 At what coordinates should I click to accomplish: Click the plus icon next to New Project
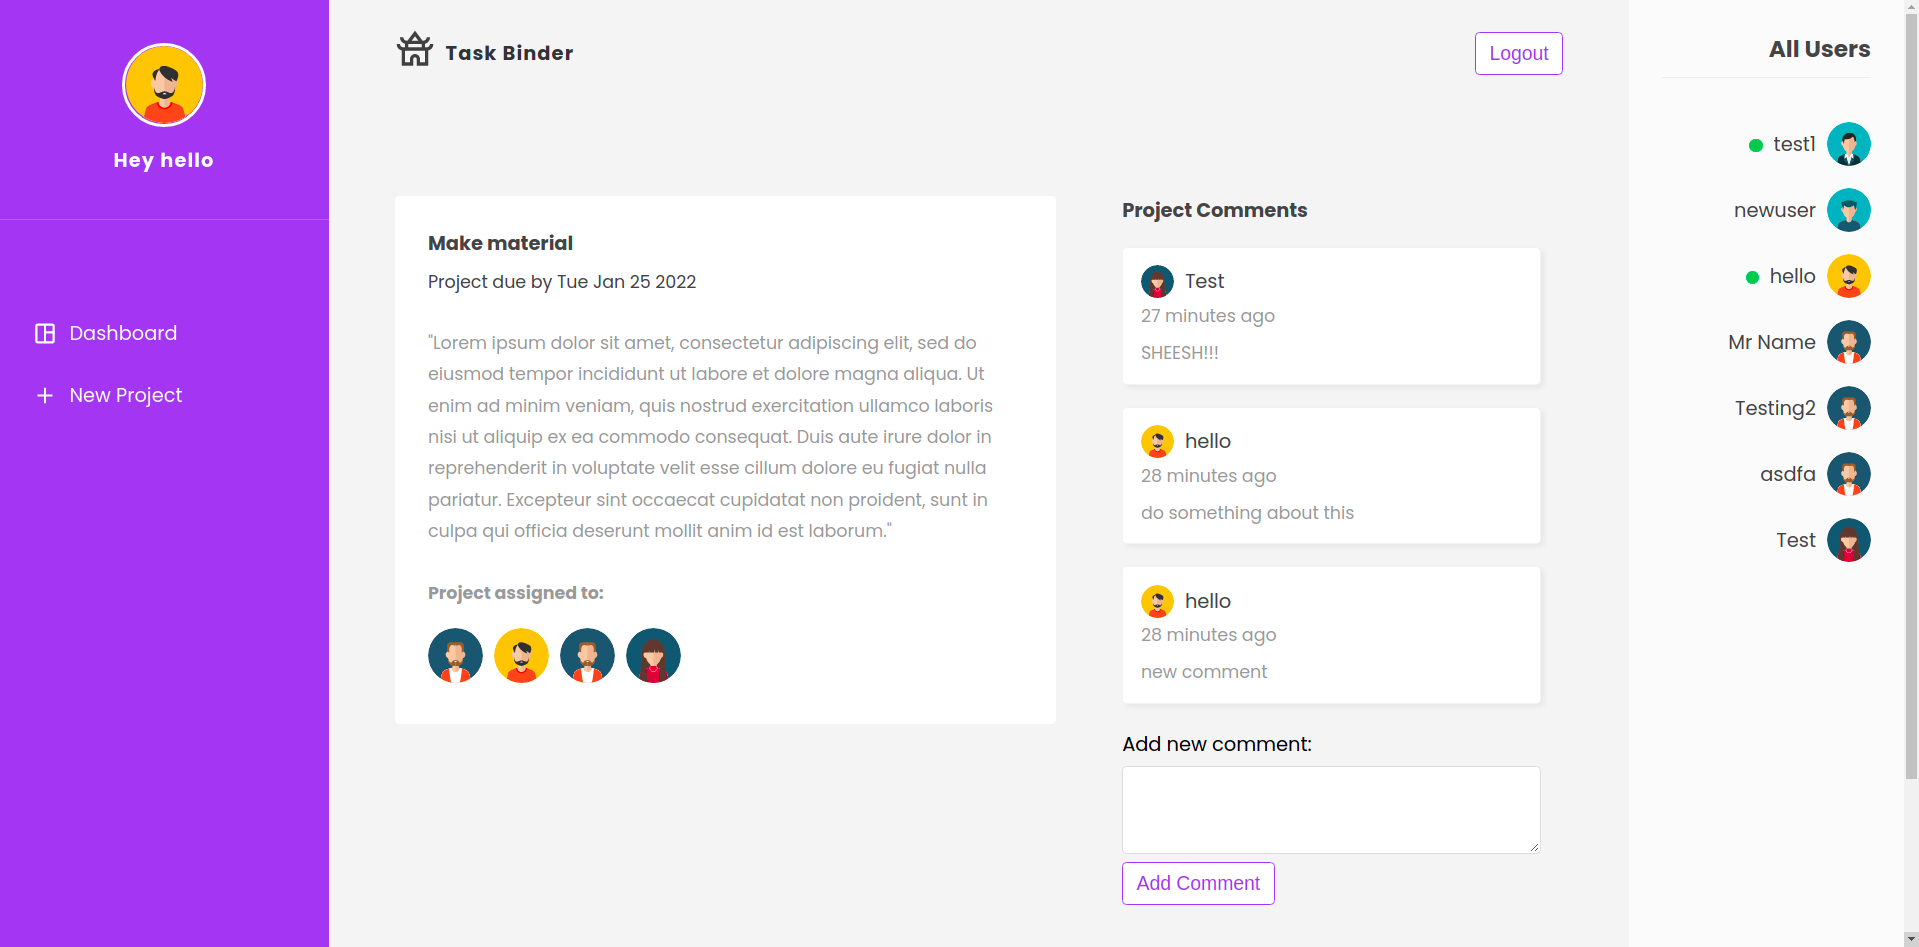pos(45,395)
